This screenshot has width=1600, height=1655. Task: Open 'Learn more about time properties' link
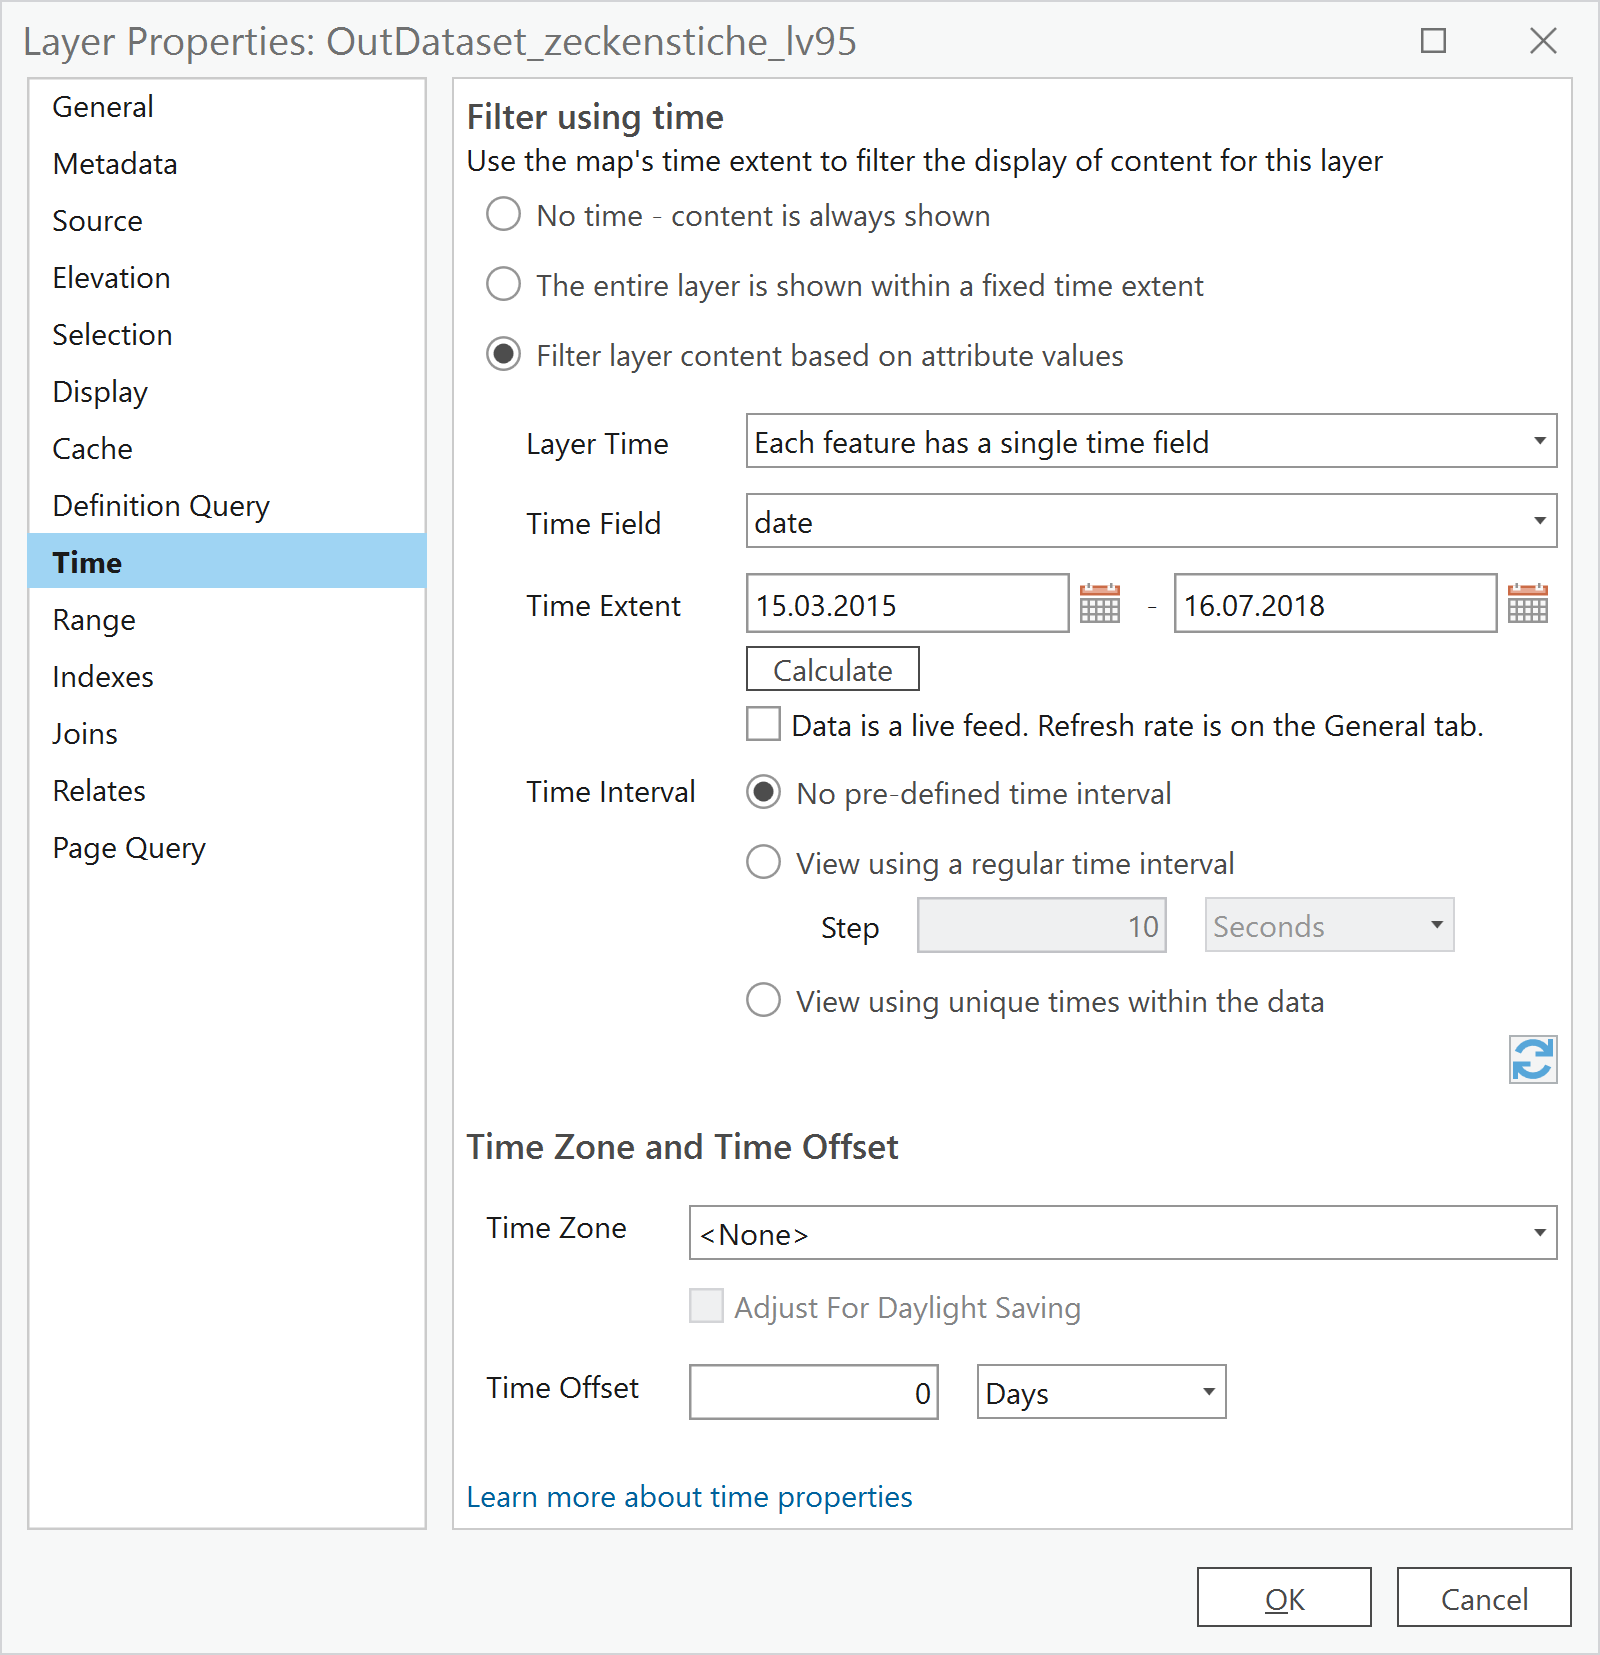tap(689, 1497)
